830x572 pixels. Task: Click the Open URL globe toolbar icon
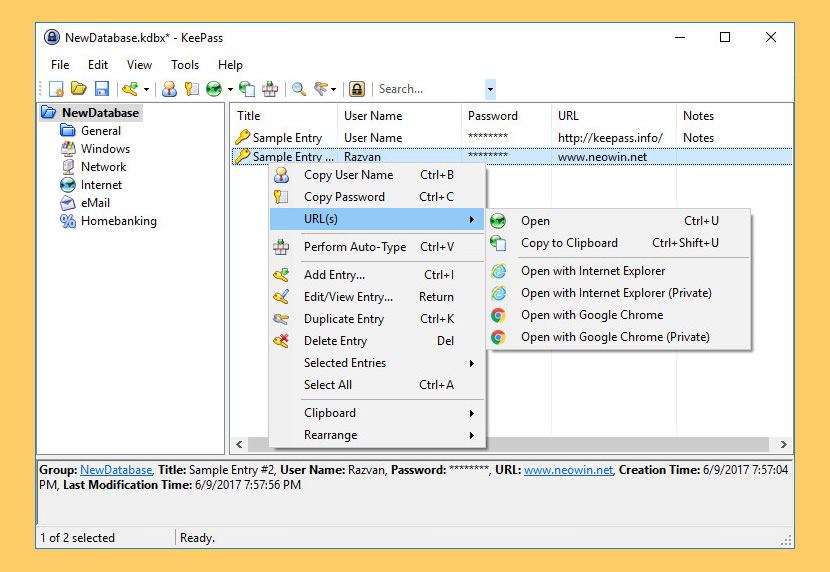coord(214,89)
